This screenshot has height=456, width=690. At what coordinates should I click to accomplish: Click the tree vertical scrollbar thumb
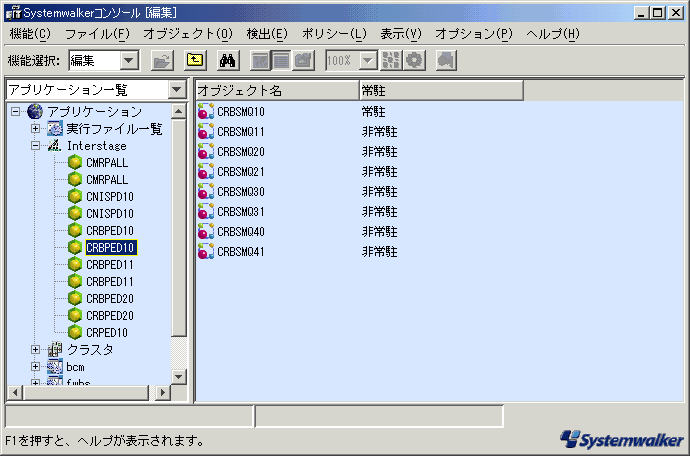[x=179, y=228]
